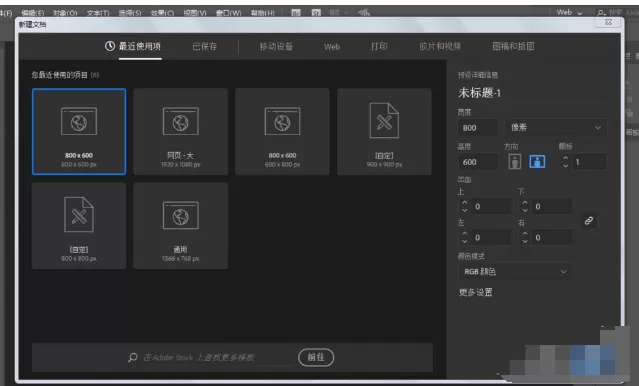Click the Adobe Stock template search field
Image resolution: width=639 pixels, height=386 pixels.
click(199, 357)
